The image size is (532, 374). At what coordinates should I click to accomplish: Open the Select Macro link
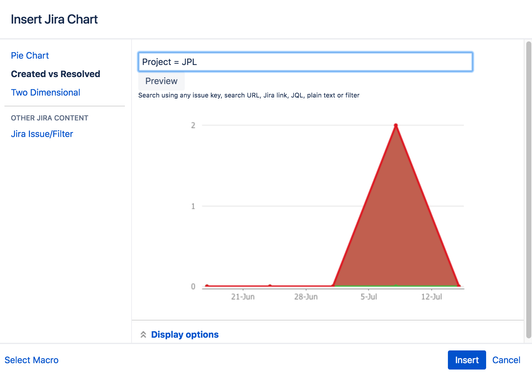31,360
